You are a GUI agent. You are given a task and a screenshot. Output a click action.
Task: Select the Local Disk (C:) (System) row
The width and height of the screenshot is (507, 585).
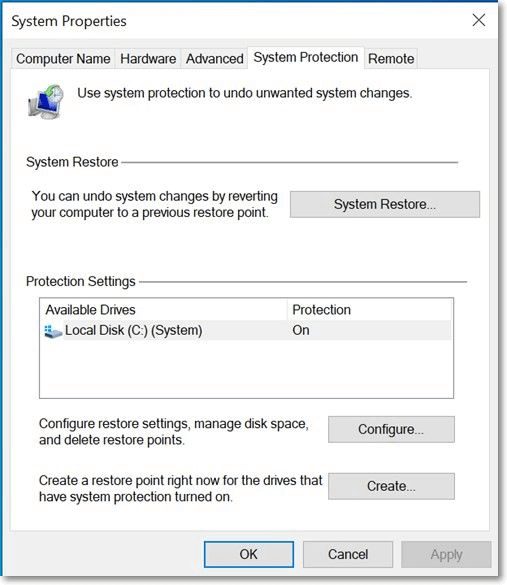click(246, 330)
